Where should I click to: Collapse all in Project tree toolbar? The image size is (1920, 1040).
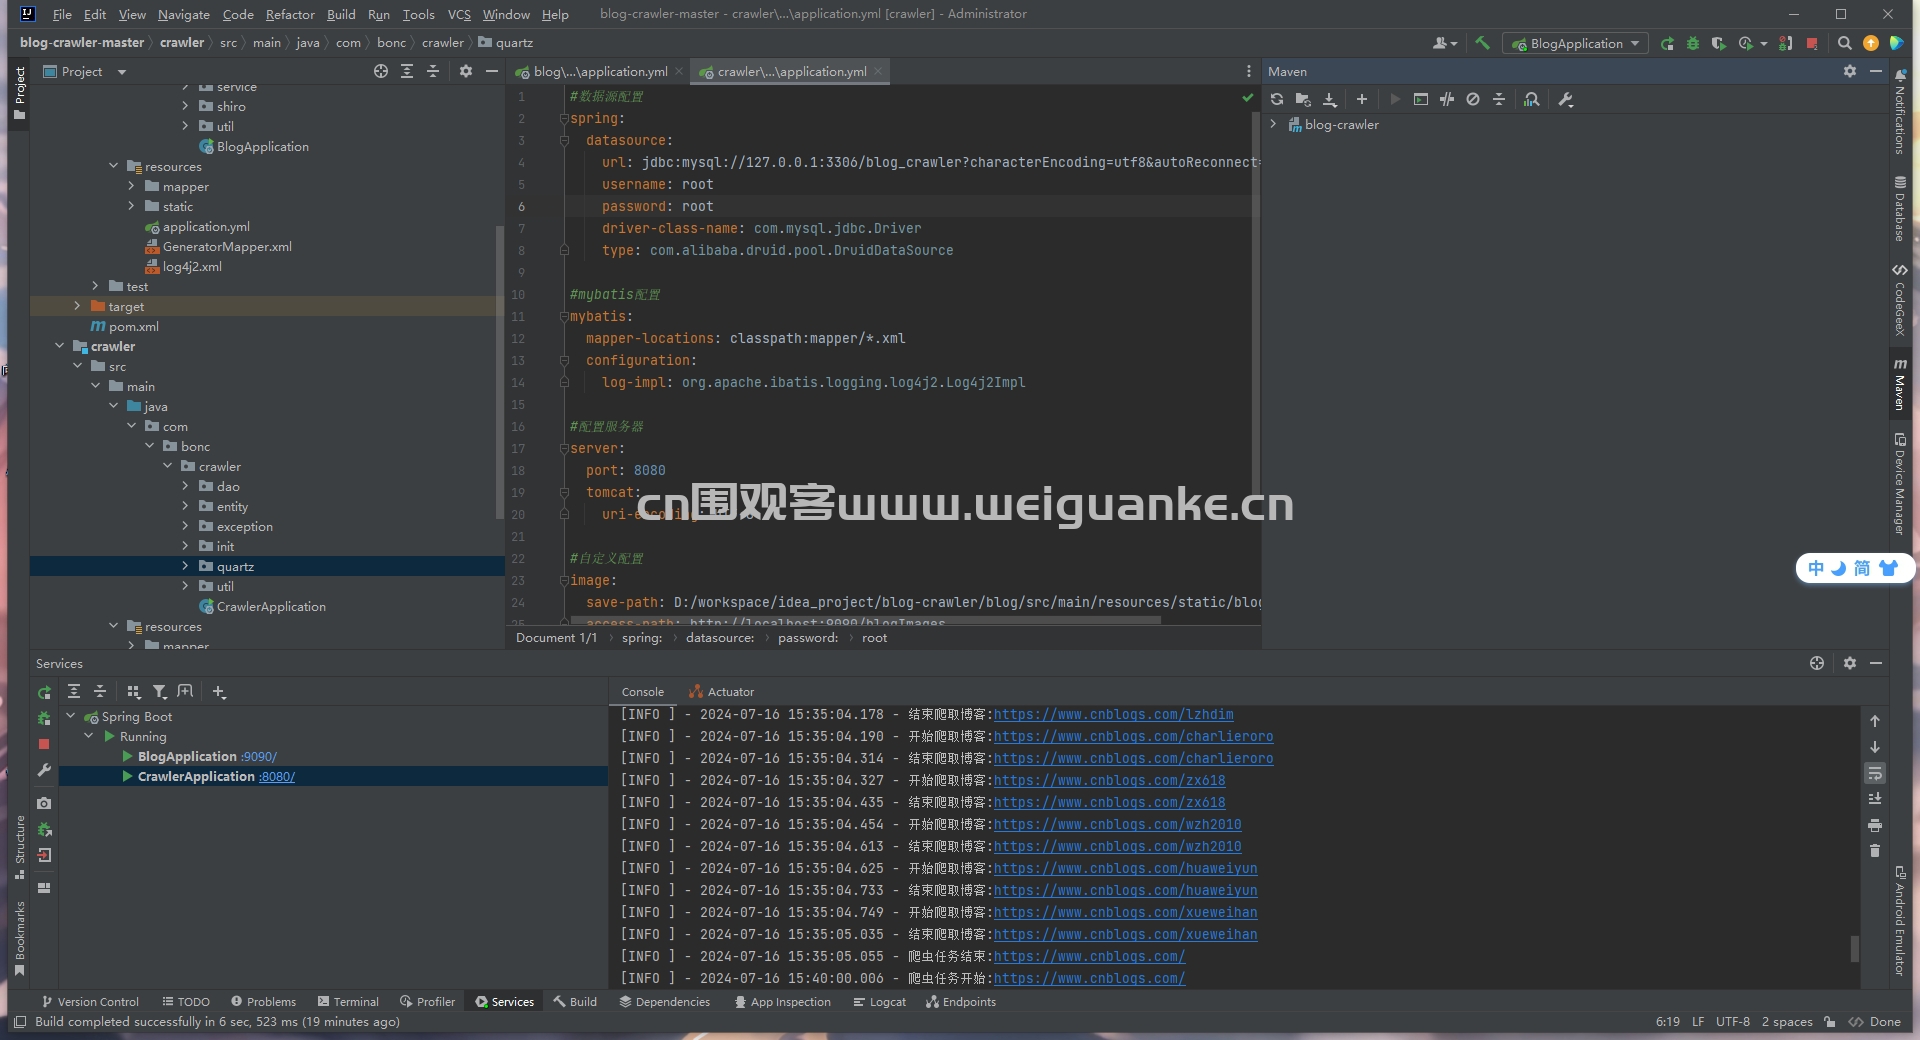tap(433, 71)
